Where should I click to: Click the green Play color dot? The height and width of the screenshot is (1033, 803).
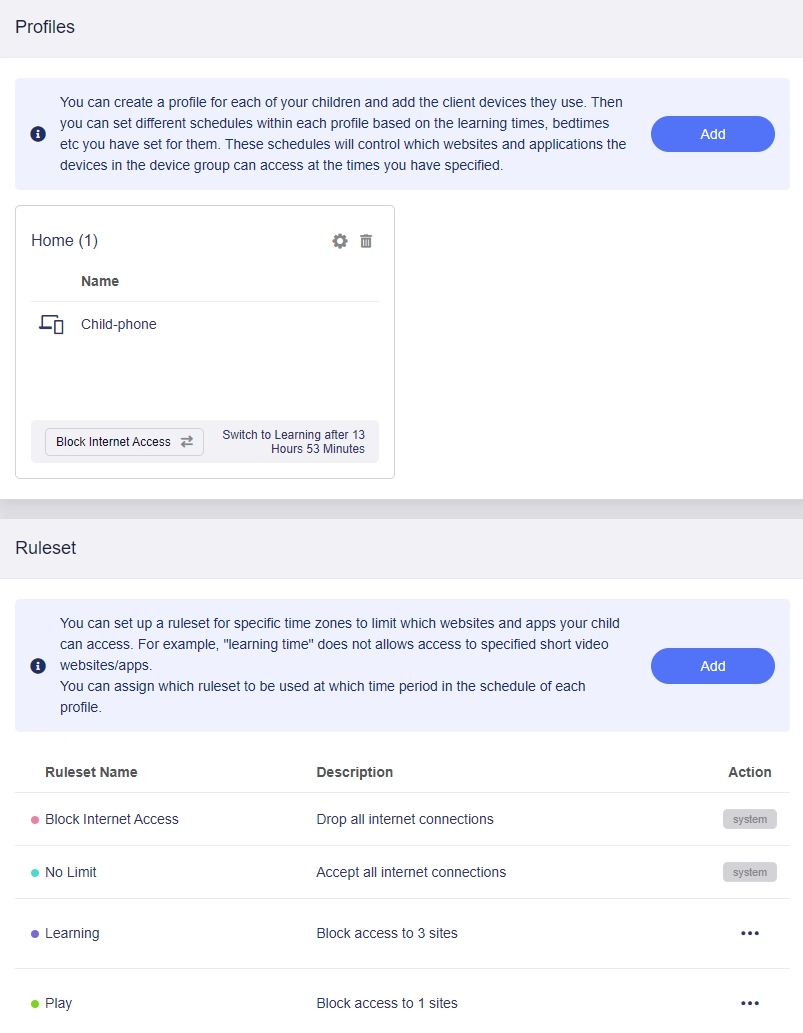pyautogui.click(x=35, y=1003)
